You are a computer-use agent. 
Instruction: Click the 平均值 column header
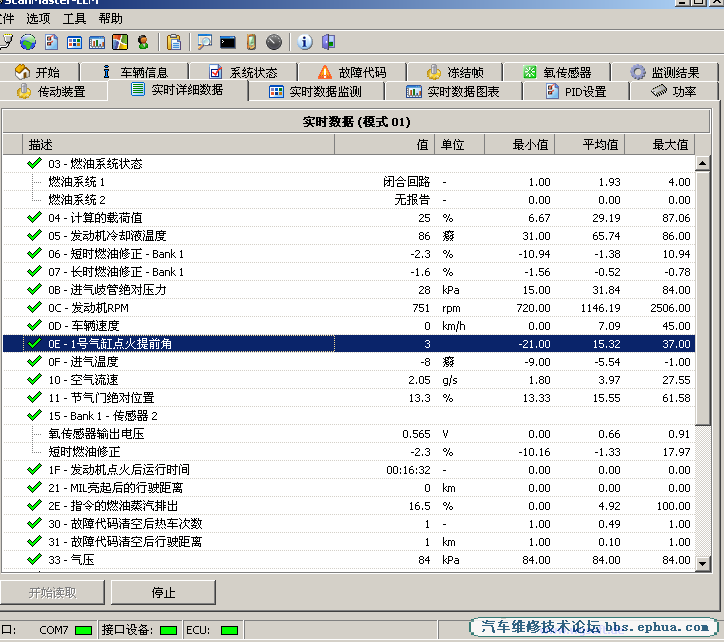(x=590, y=145)
